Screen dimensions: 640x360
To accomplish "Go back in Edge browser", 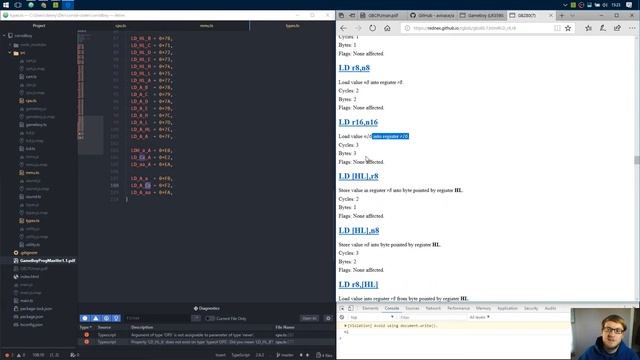I will (343, 28).
